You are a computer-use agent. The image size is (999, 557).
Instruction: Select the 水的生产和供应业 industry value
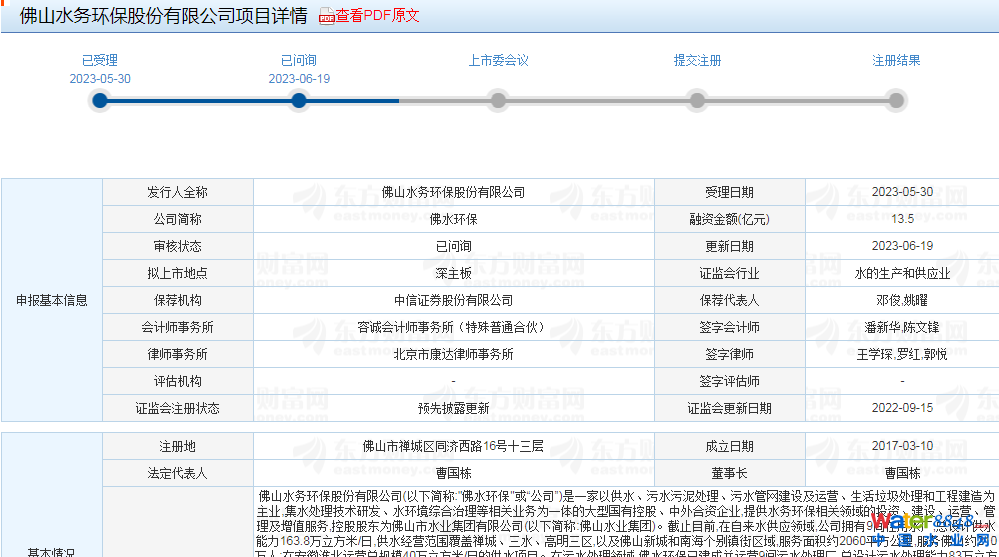click(902, 273)
